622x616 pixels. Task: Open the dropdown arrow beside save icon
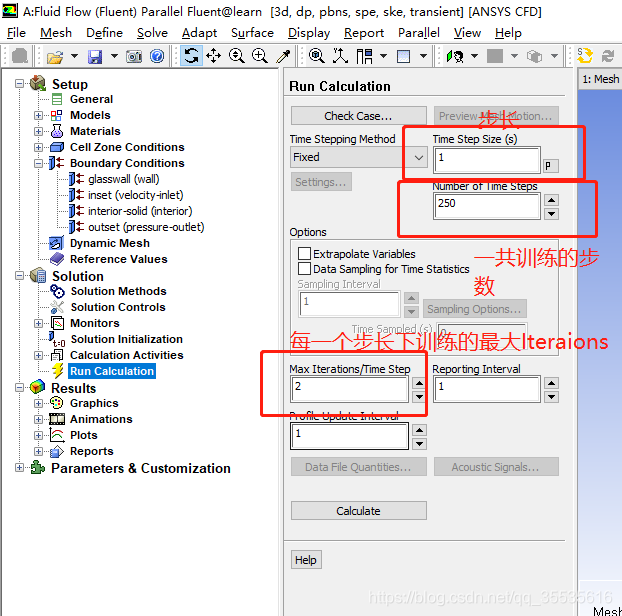click(114, 56)
